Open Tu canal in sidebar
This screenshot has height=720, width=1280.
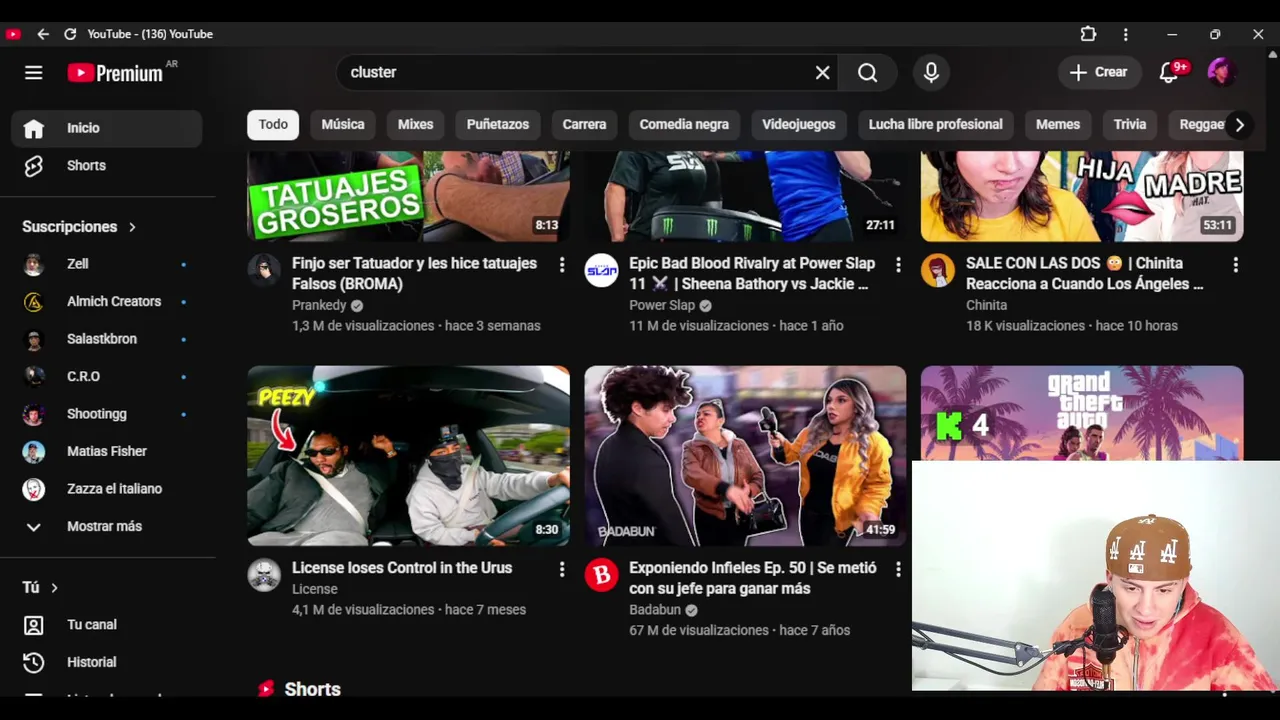pos(107,624)
